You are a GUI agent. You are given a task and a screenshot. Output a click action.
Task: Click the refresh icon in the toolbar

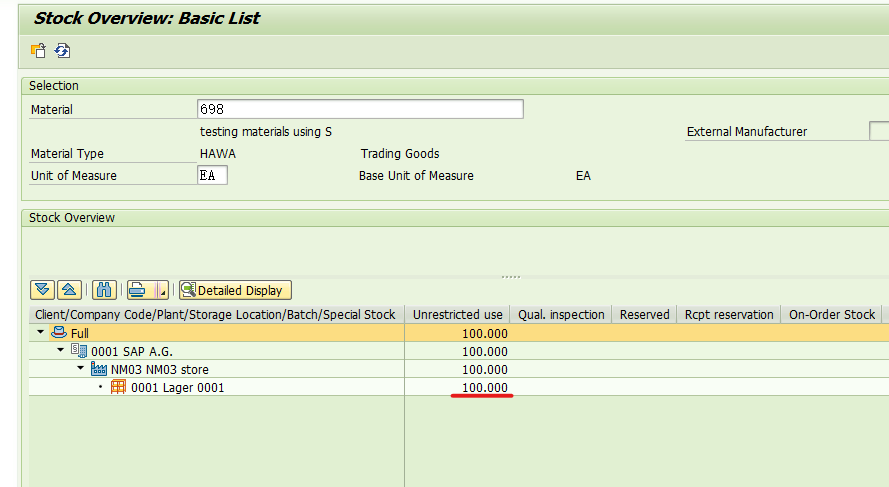62,50
